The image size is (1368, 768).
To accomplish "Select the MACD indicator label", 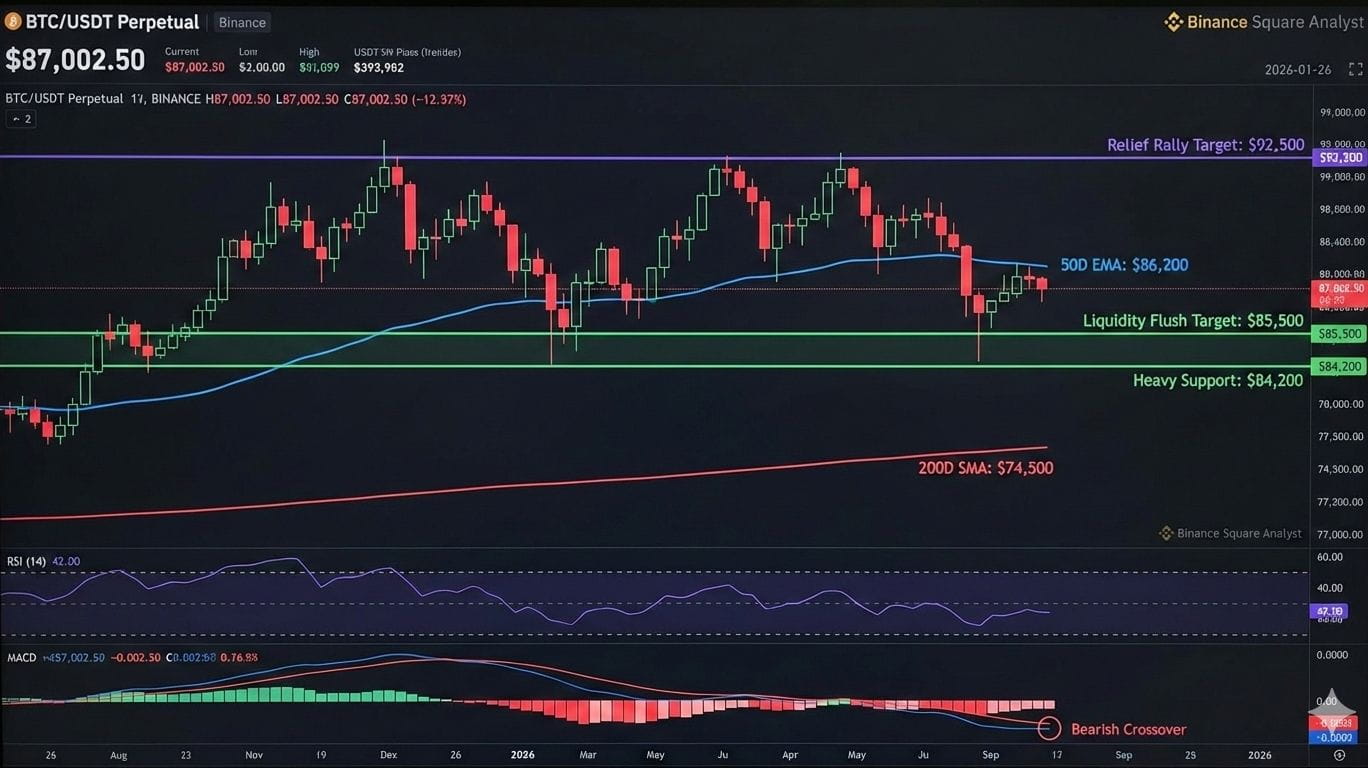I will click(22, 658).
